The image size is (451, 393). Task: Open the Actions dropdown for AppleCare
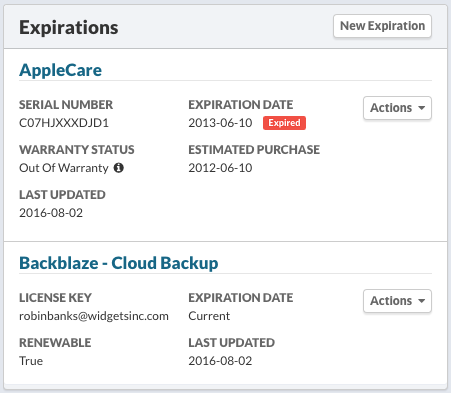(397, 108)
